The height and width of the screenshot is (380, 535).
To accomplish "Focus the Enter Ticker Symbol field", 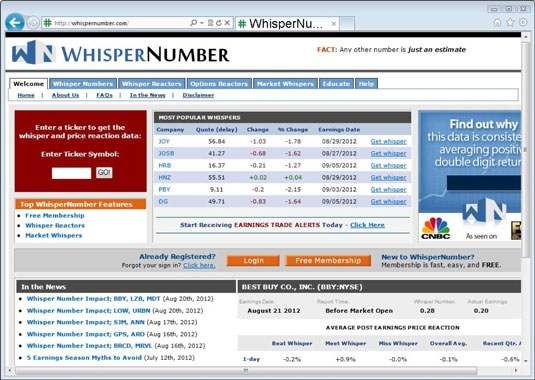I will click(x=72, y=173).
